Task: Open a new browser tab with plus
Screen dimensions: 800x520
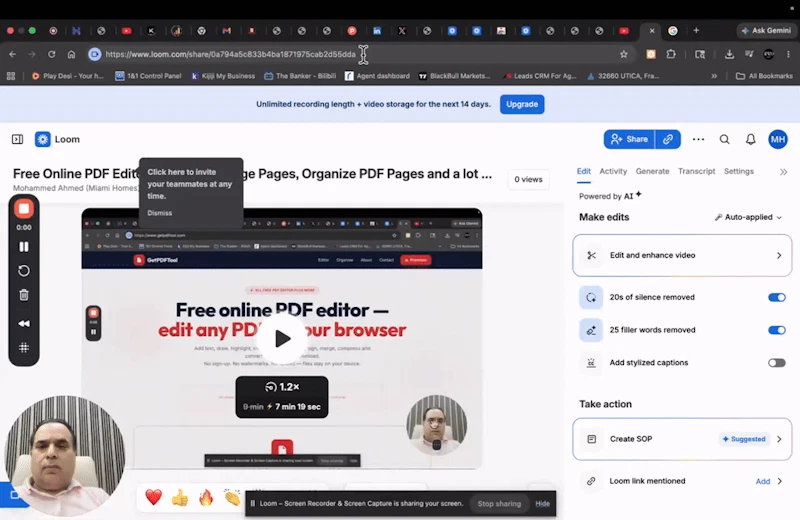Action: [696, 31]
